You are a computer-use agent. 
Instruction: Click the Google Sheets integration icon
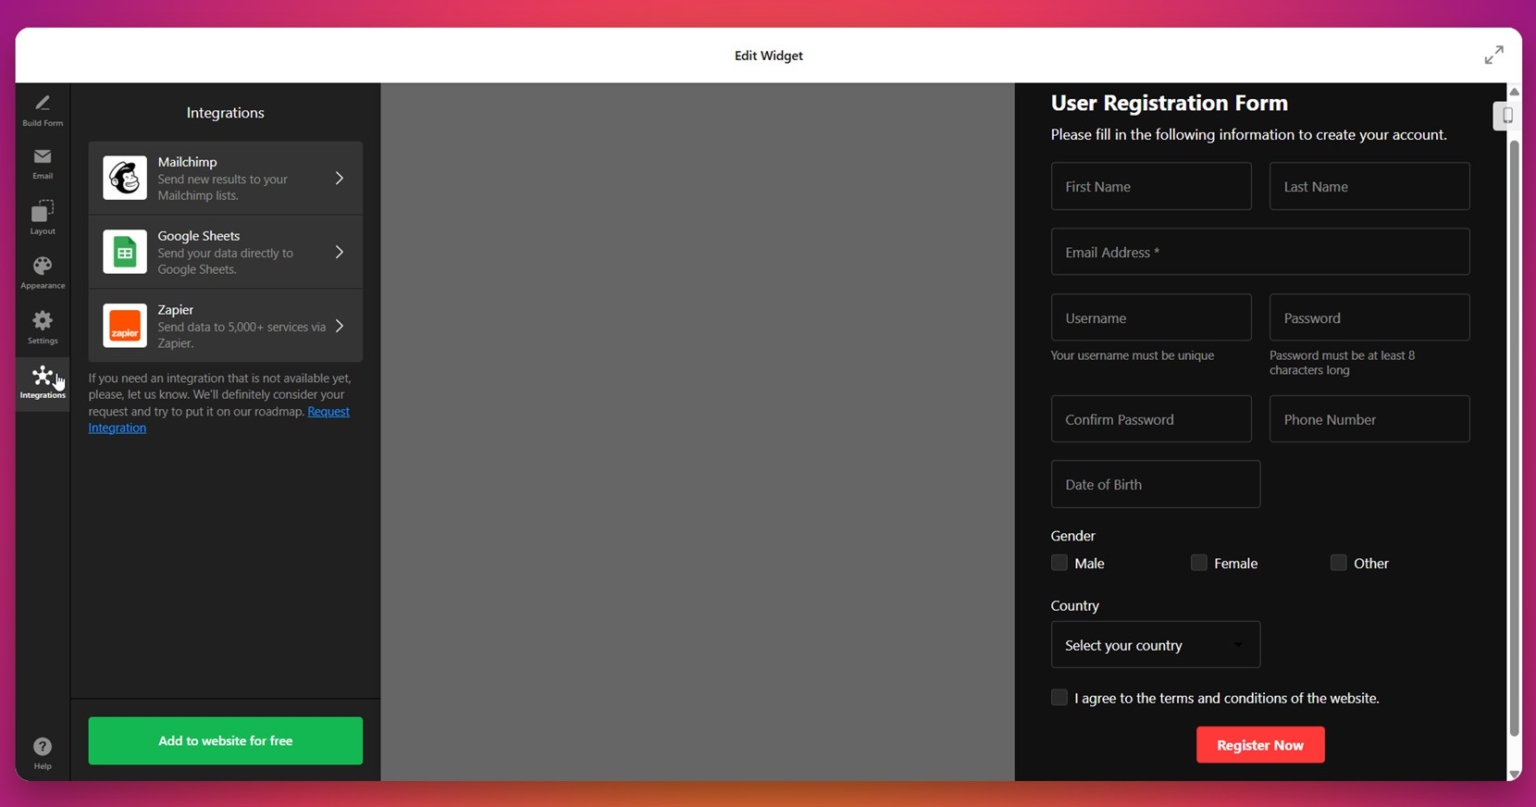[124, 251]
